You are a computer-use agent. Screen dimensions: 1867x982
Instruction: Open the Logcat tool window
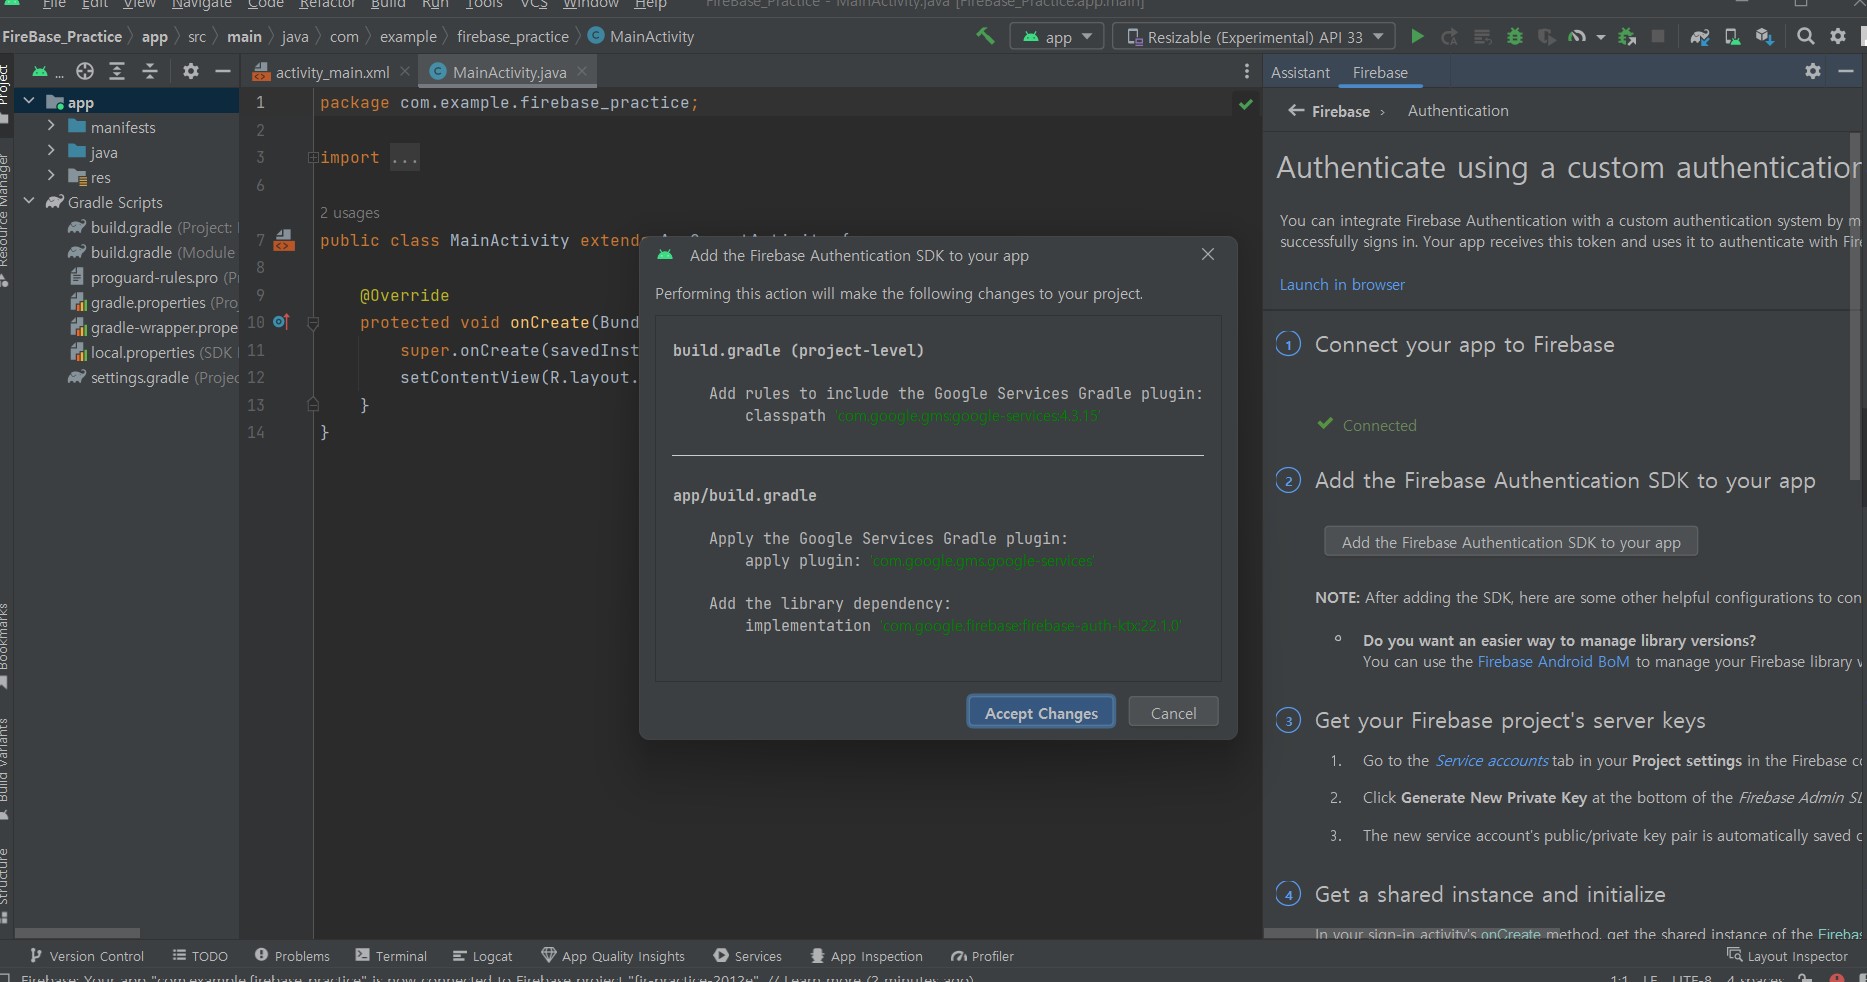click(x=482, y=956)
